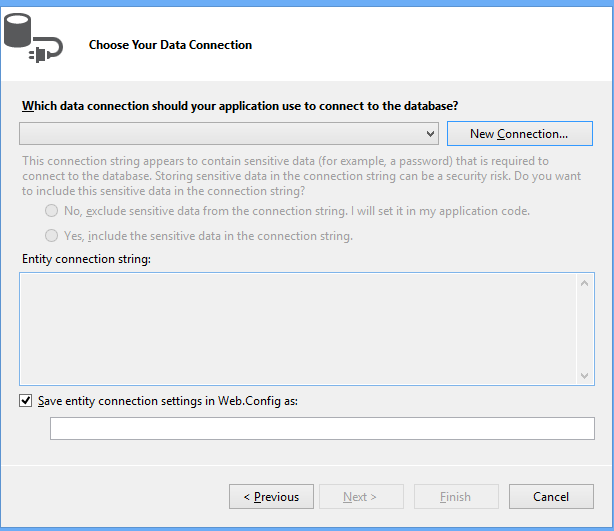The width and height of the screenshot is (614, 531).
Task: Uncheck Save entity connection settings in Web.Config
Action: [25, 401]
